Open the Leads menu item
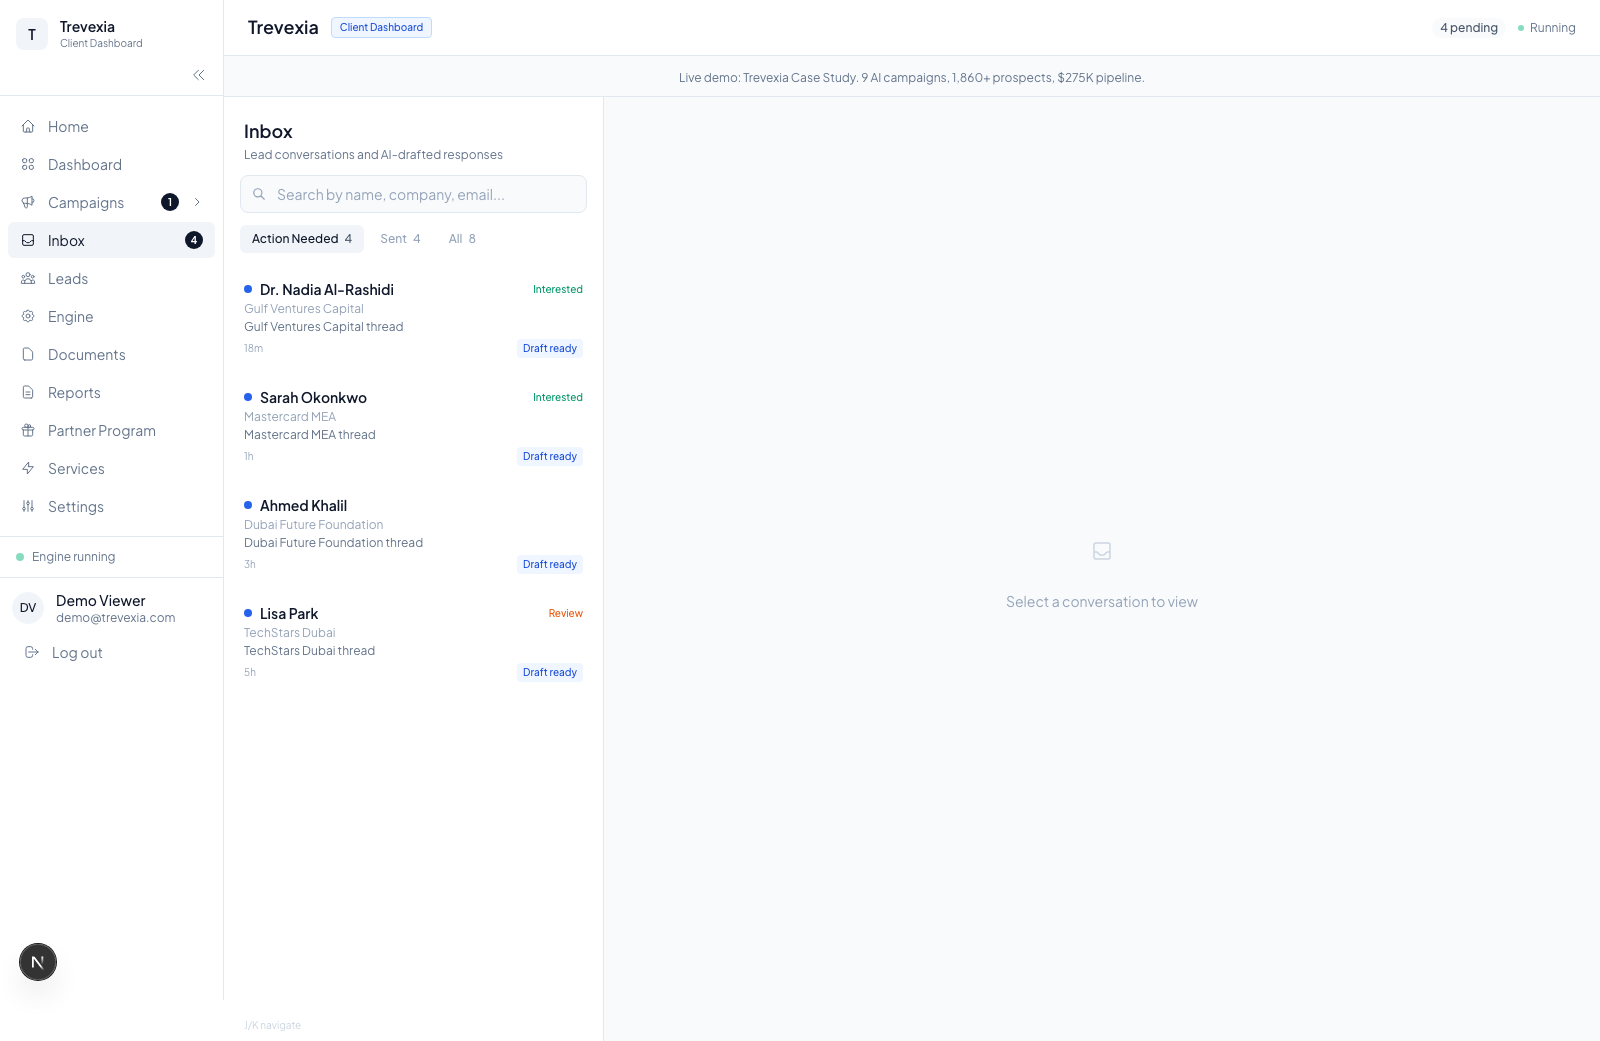 tap(111, 279)
